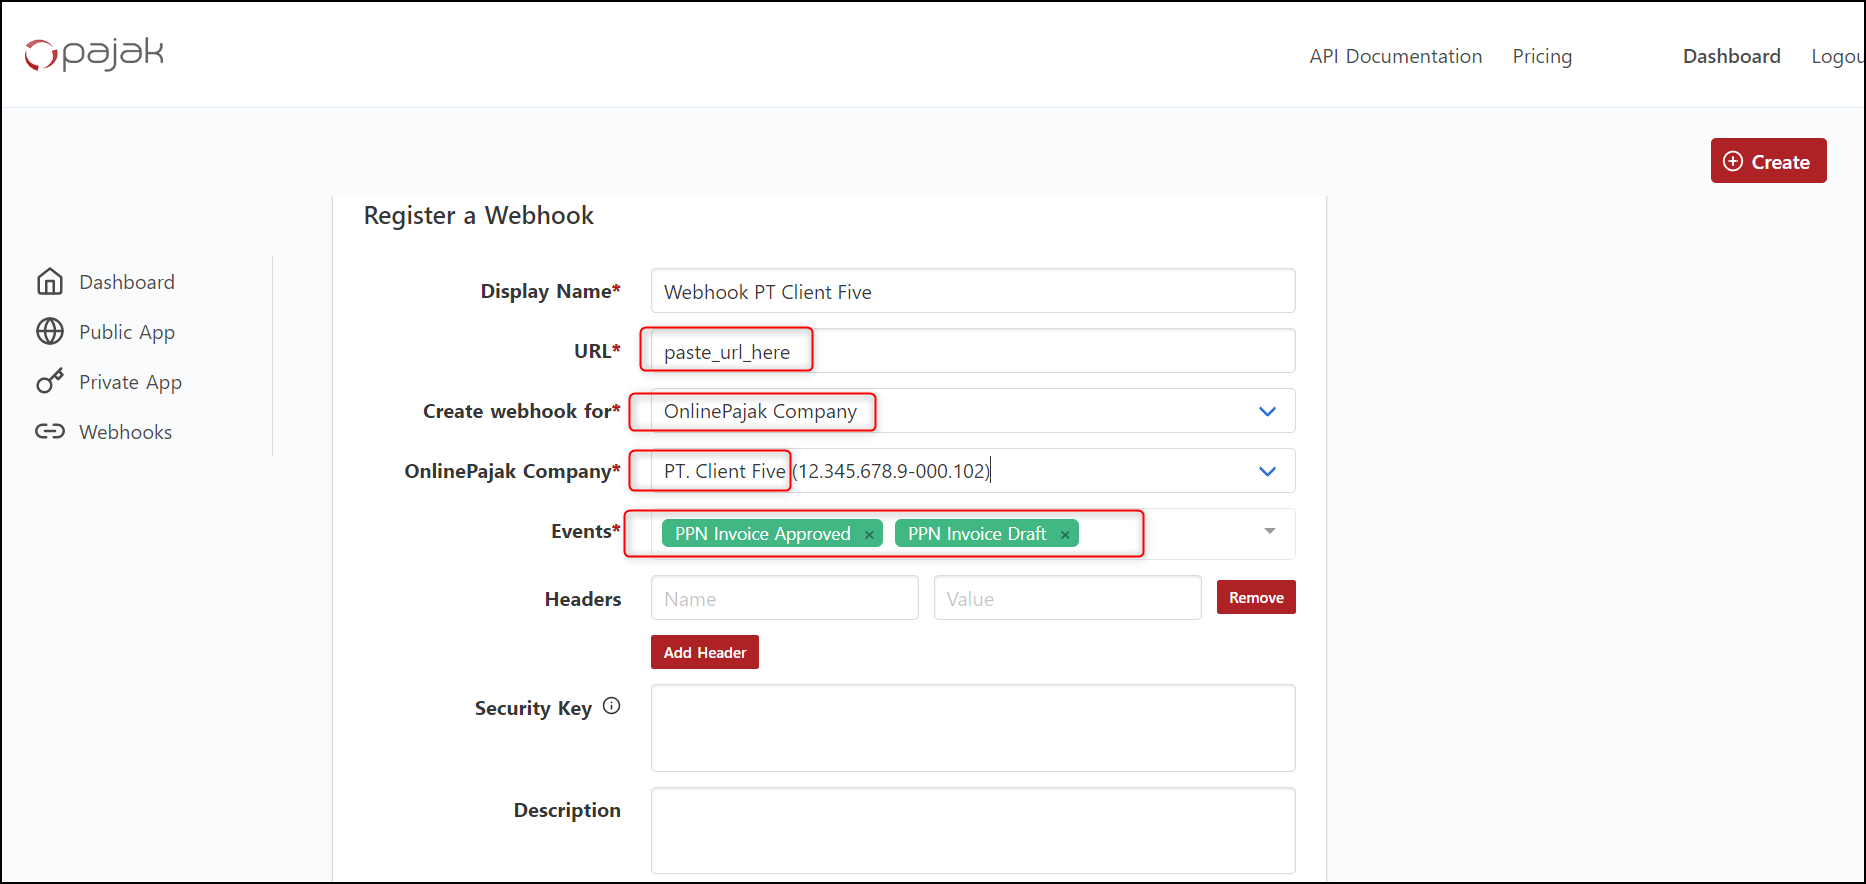Screen dimensions: 1866x884
Task: Remove the PPN Invoice Draft tag
Action: tap(1065, 535)
